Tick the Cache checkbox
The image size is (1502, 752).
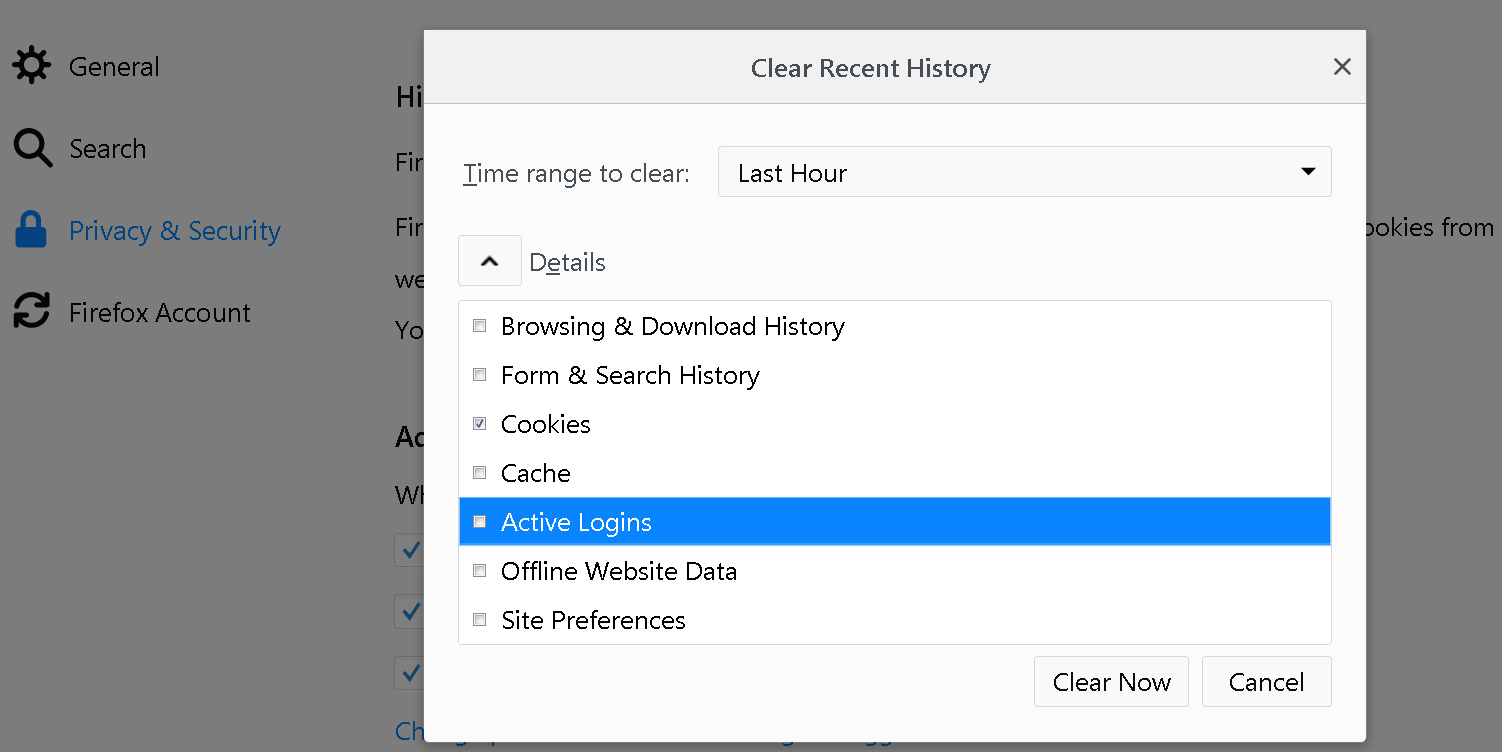point(480,473)
